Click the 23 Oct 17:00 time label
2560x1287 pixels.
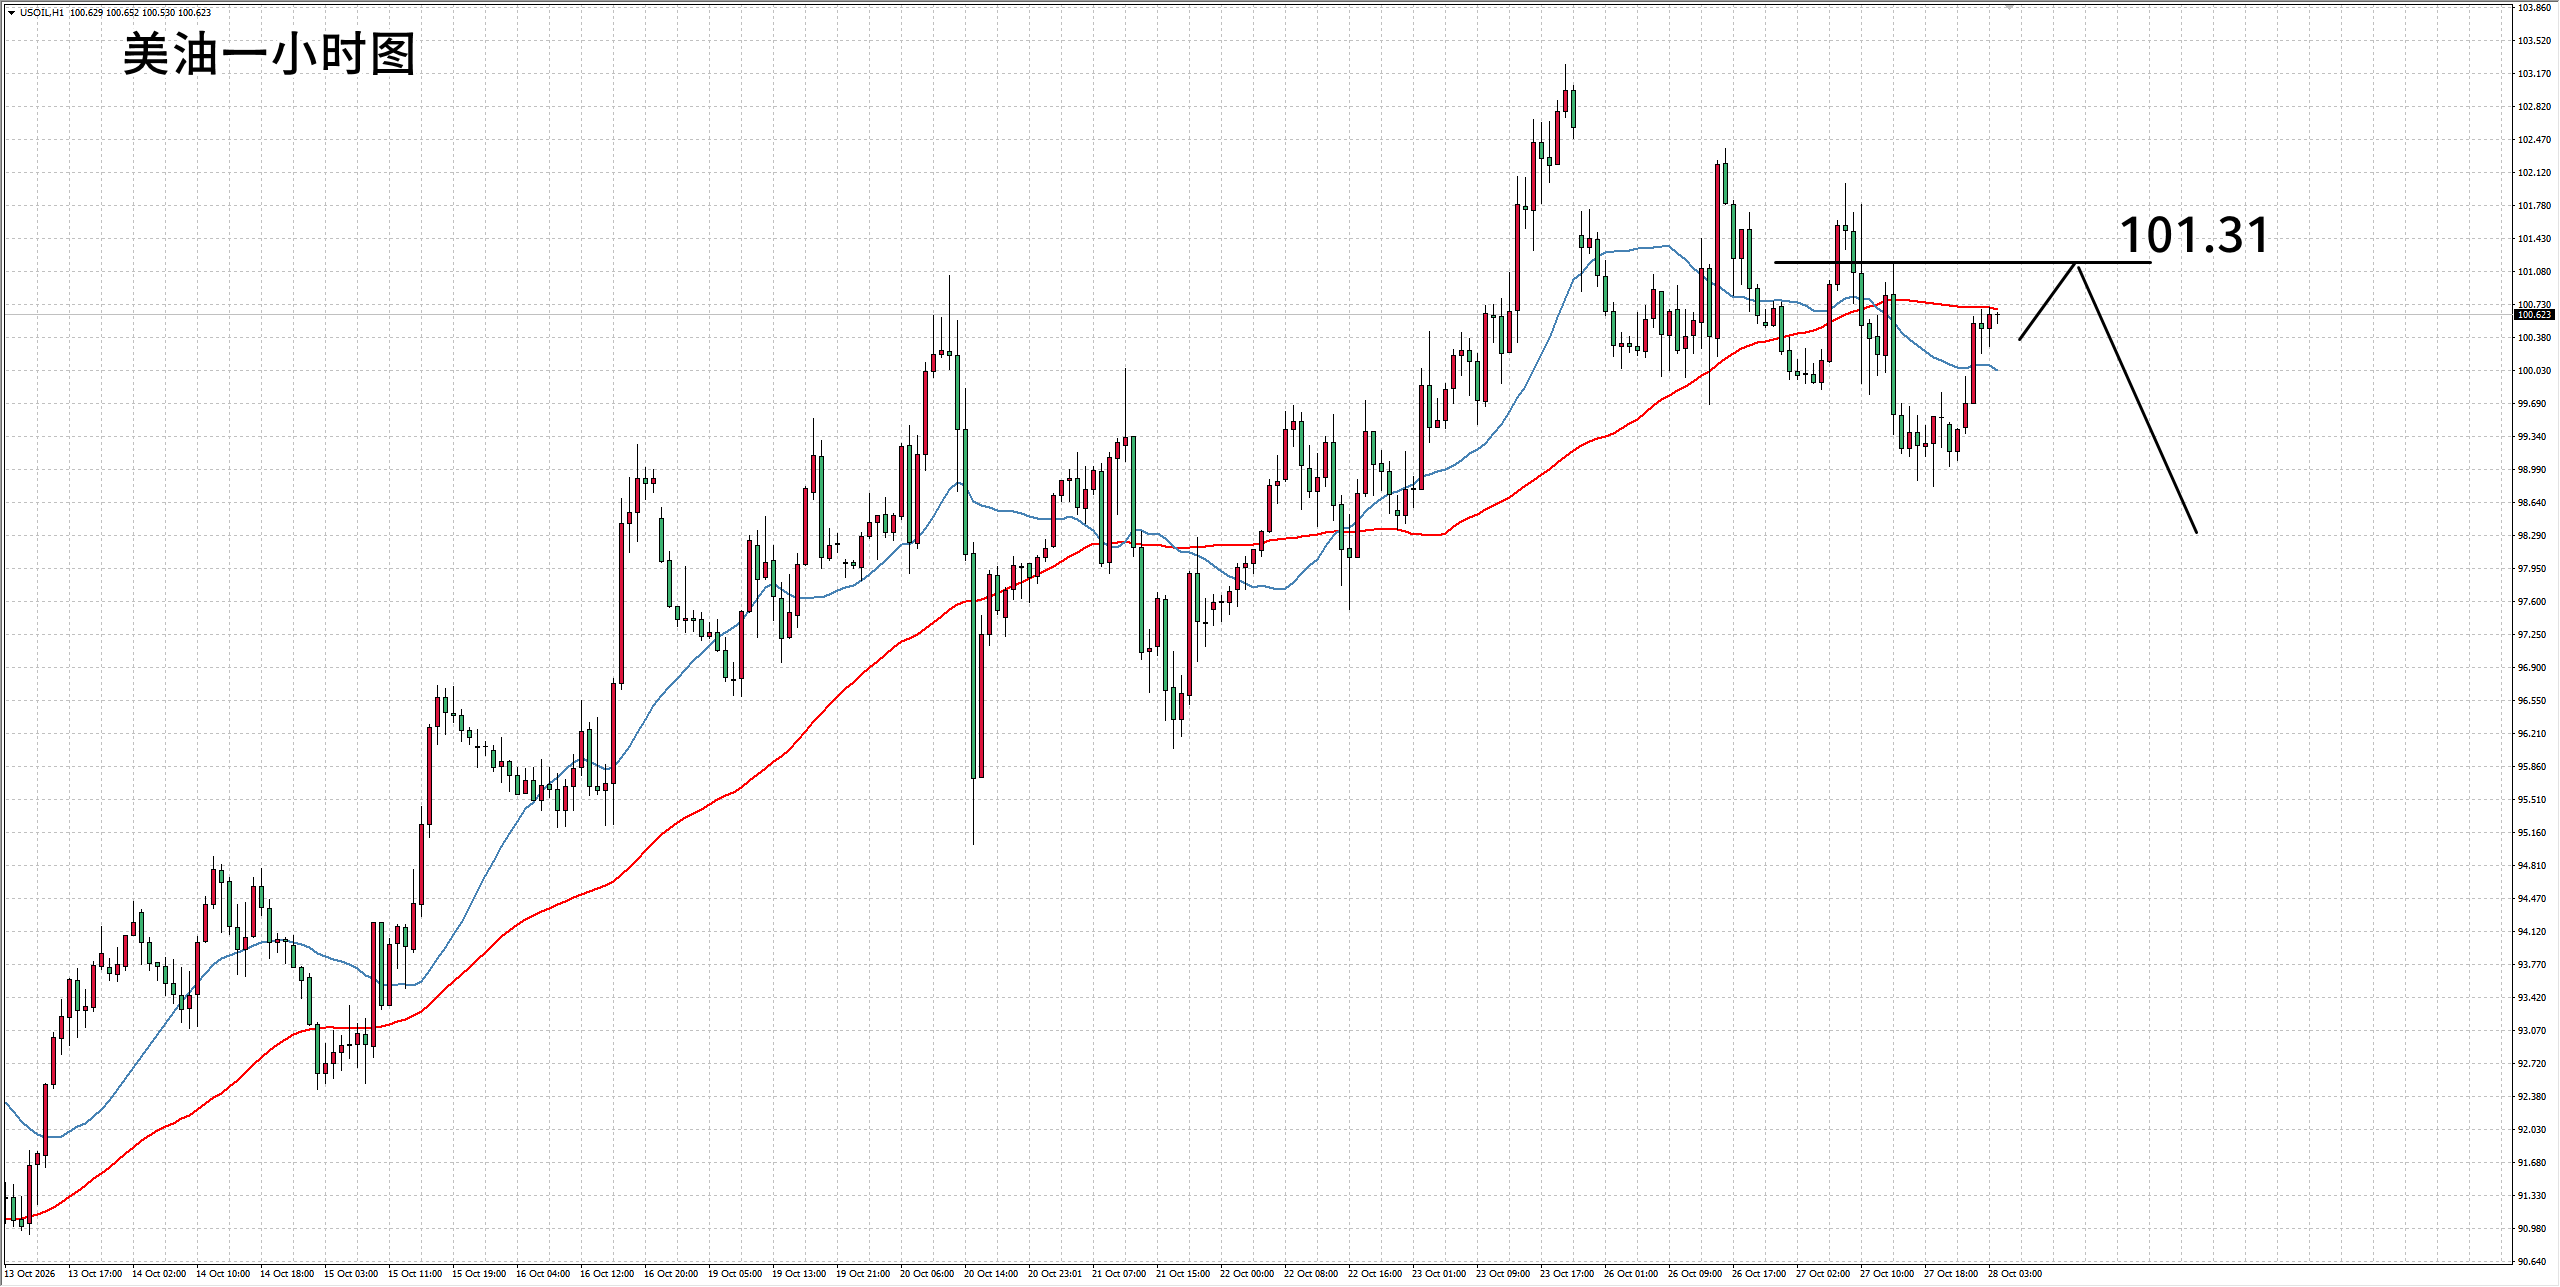click(1567, 1274)
